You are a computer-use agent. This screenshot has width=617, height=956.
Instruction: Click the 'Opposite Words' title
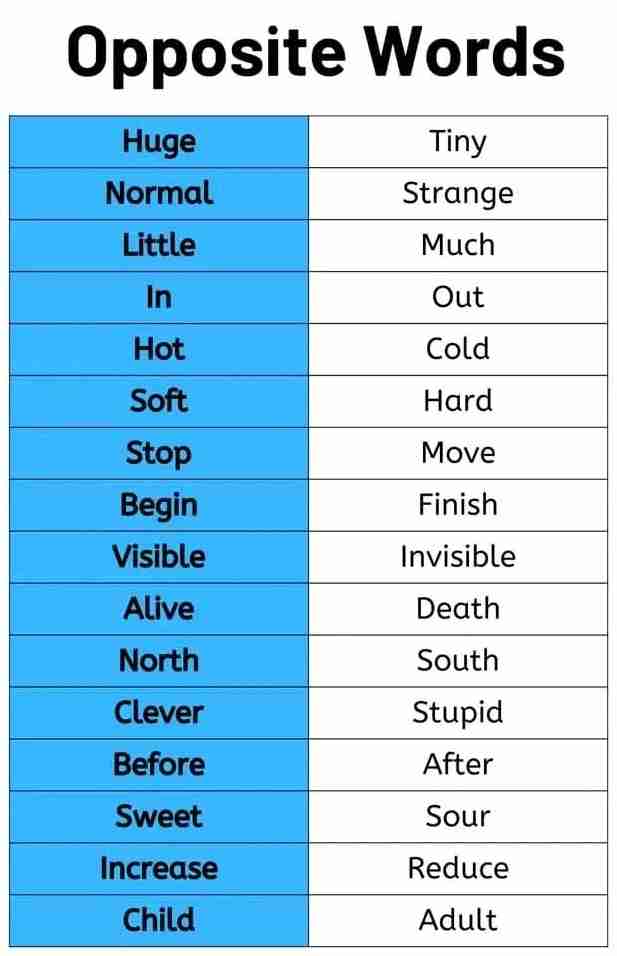pyautogui.click(x=315, y=52)
